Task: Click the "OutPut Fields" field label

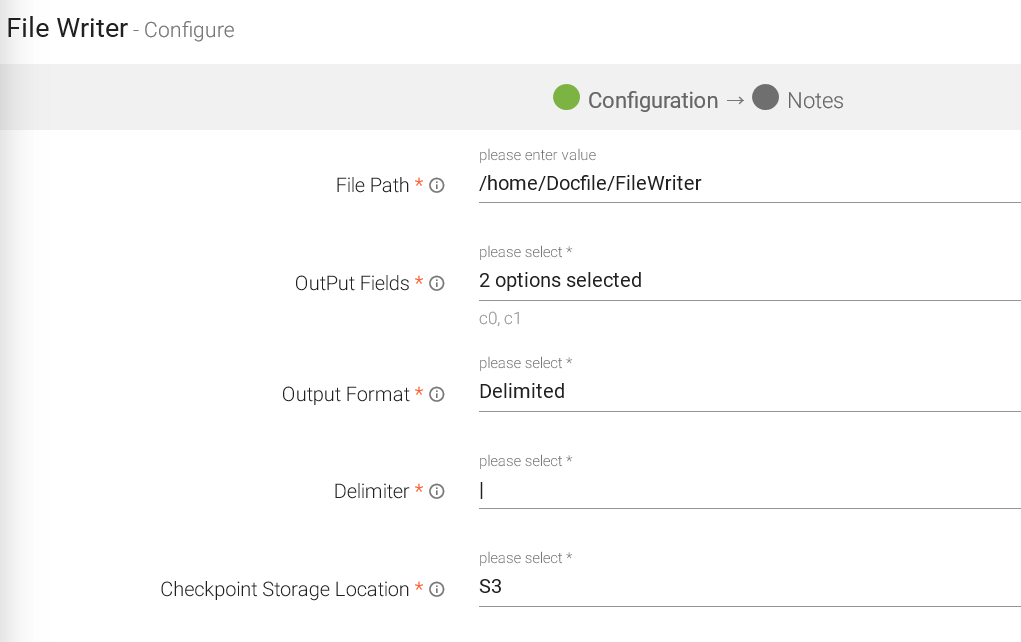Action: pos(352,284)
